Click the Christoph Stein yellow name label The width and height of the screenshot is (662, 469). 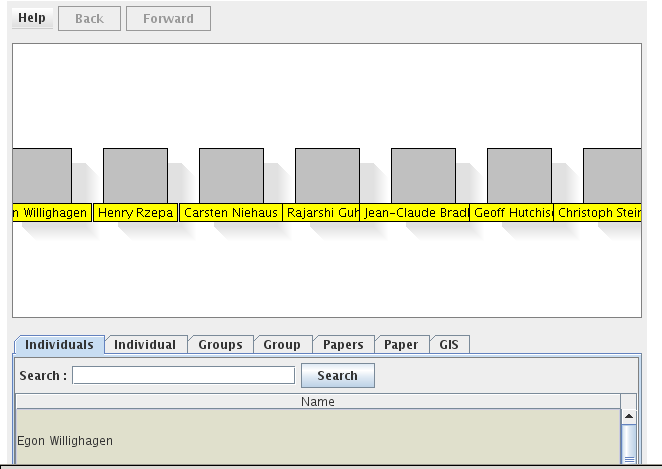point(598,213)
